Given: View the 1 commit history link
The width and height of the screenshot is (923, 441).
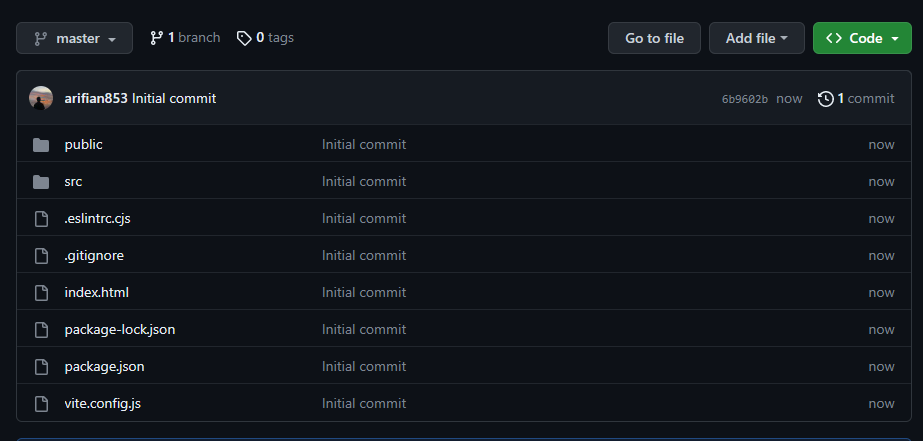Looking at the screenshot, I should [x=856, y=98].
